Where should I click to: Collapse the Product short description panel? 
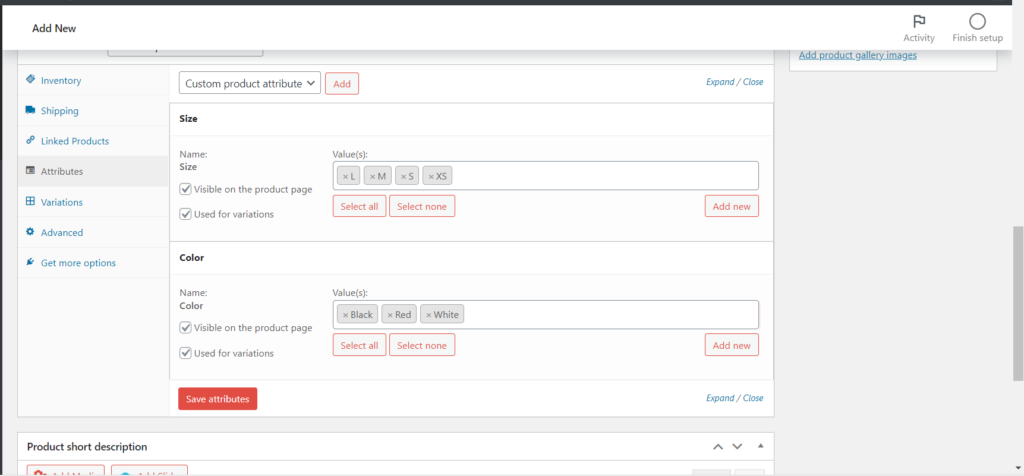760,446
